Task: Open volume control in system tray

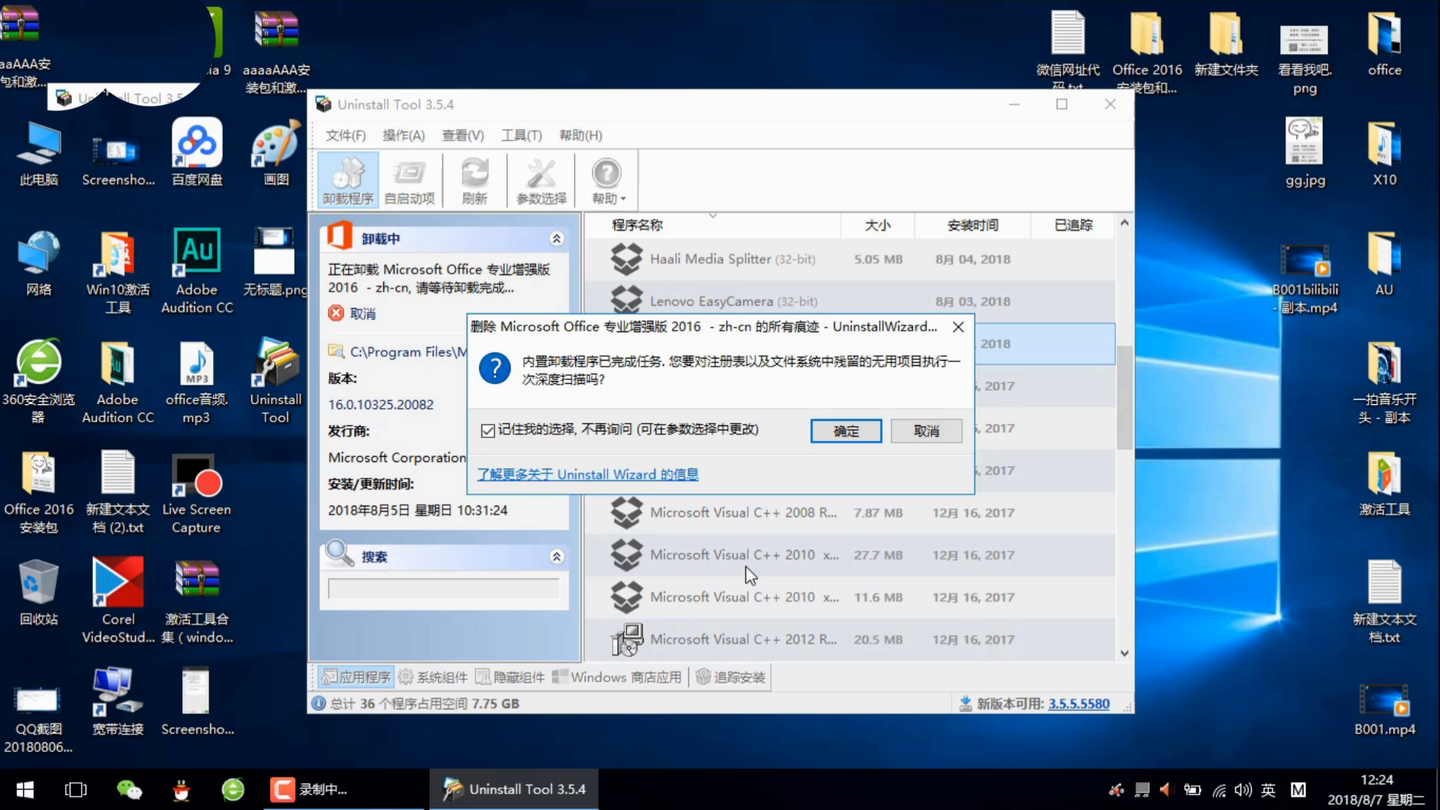Action: tap(1243, 790)
